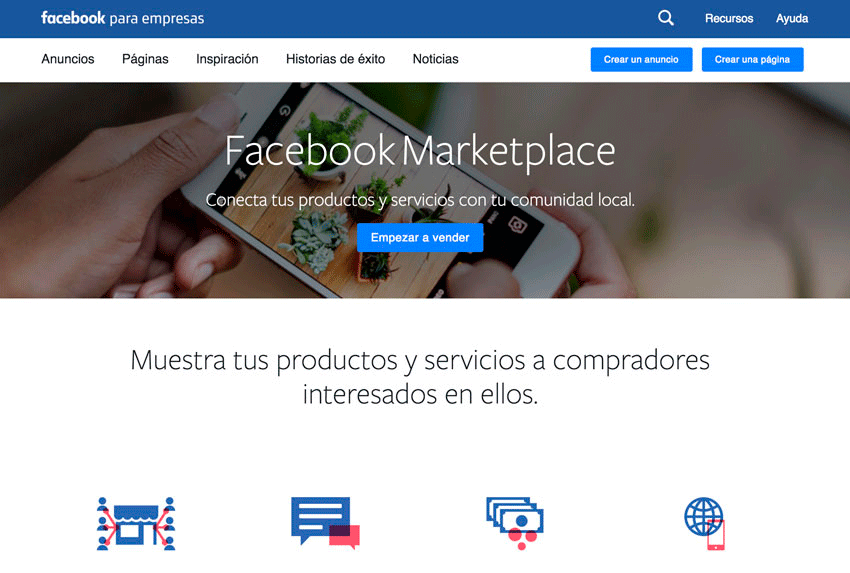Go to the Anuncios section
This screenshot has height=573, width=850.
pyautogui.click(x=68, y=59)
